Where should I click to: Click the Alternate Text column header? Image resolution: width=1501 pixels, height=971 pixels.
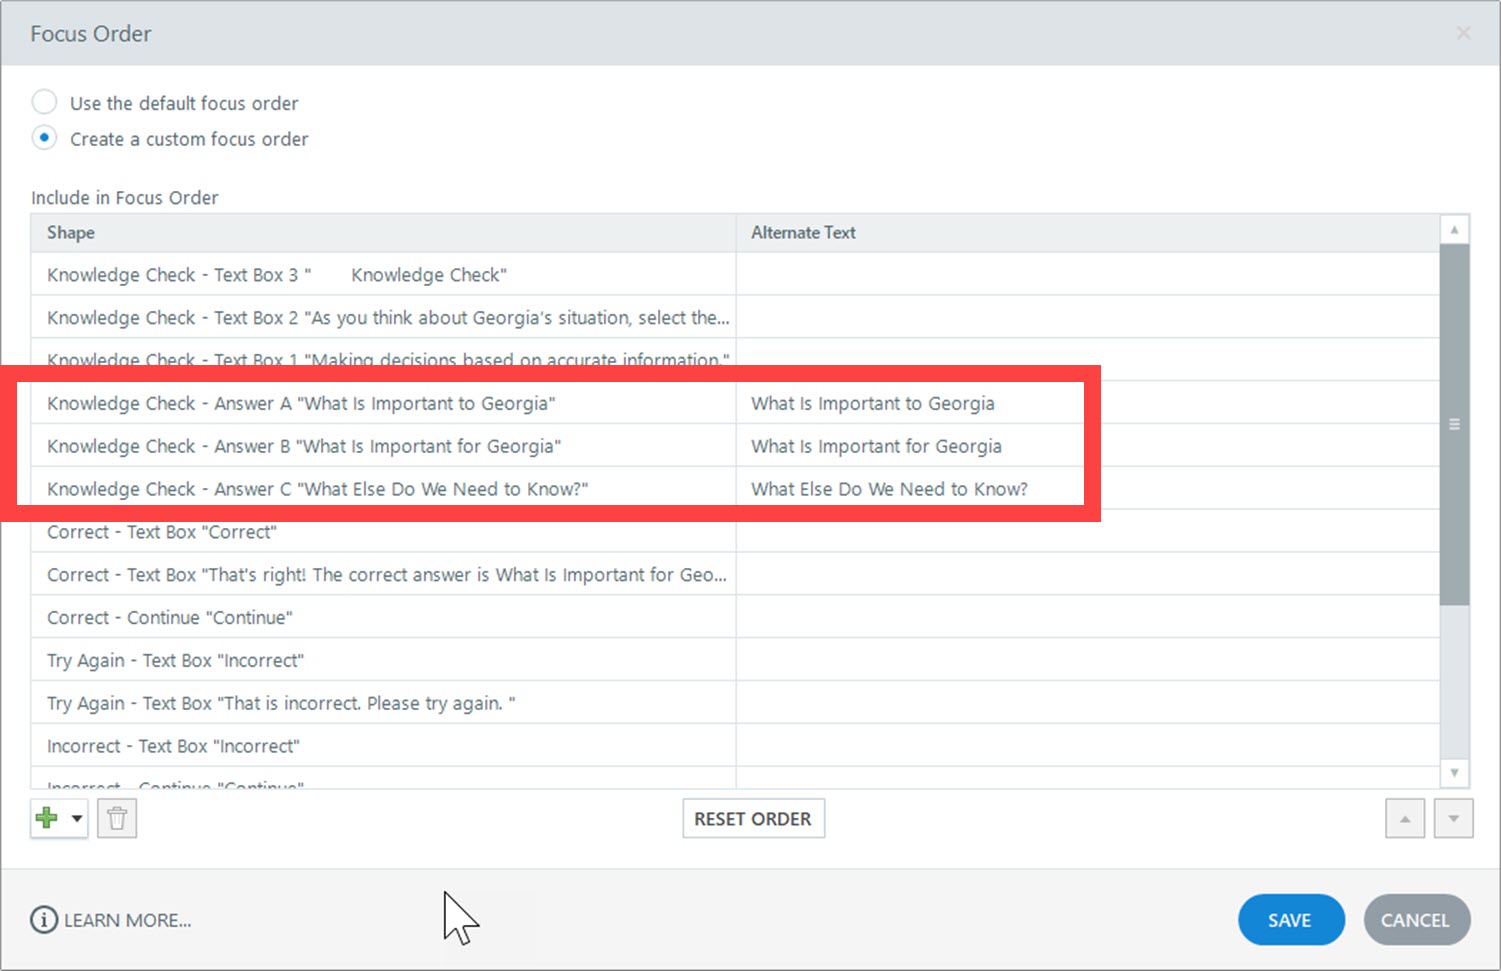803,232
